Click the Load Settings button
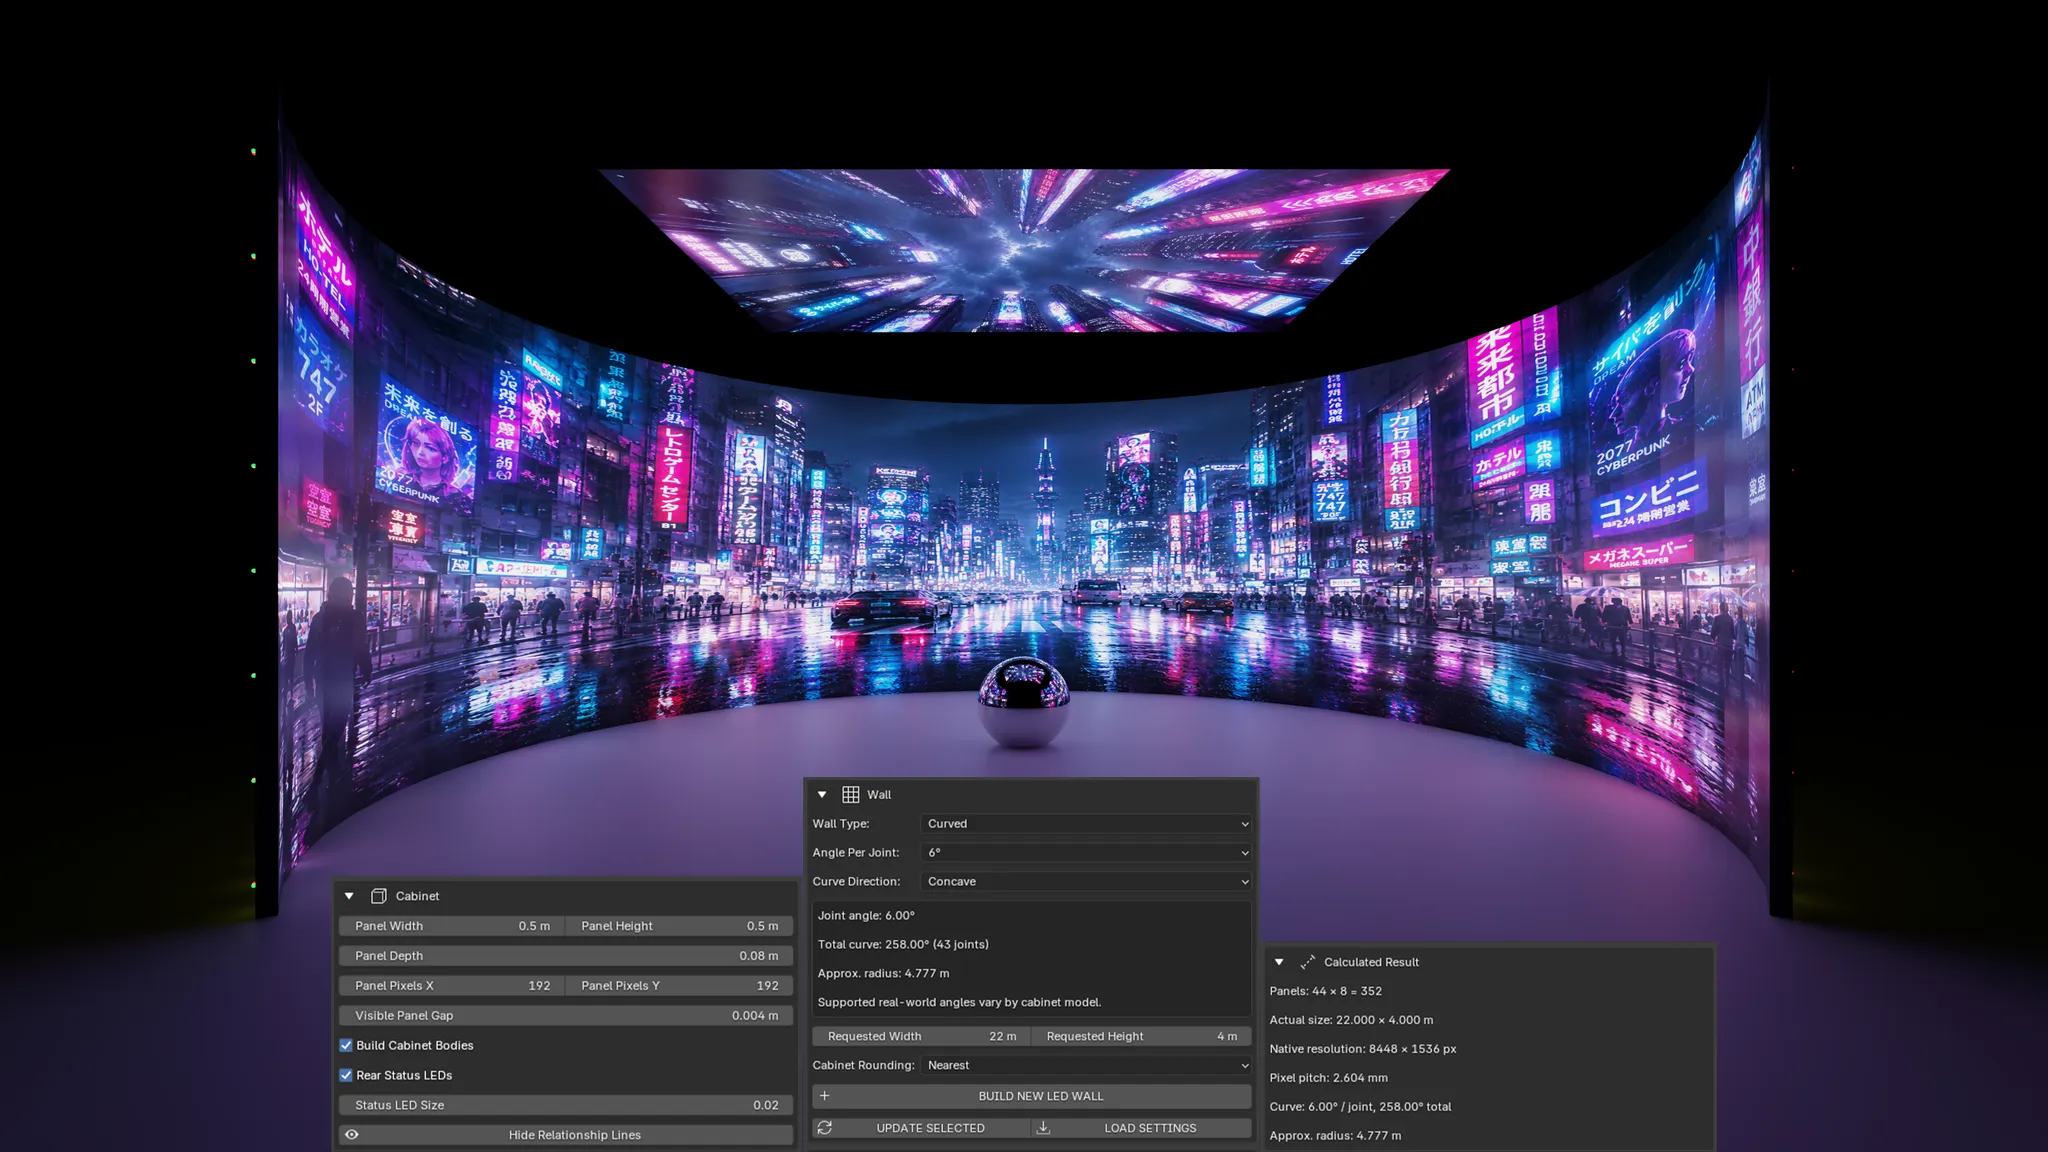 pyautogui.click(x=1142, y=1128)
